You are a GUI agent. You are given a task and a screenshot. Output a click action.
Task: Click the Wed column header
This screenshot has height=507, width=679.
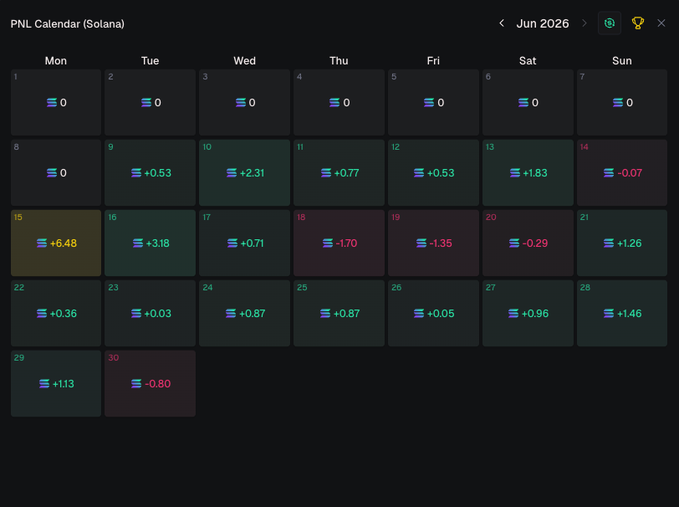click(x=244, y=61)
